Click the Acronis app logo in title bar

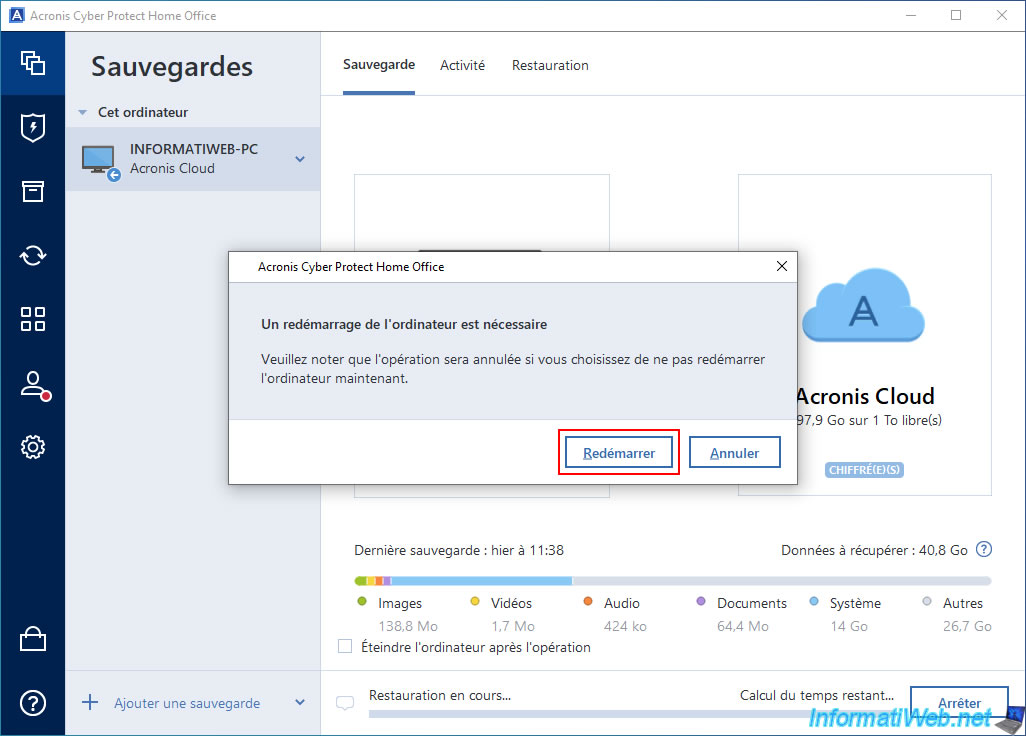coord(16,15)
